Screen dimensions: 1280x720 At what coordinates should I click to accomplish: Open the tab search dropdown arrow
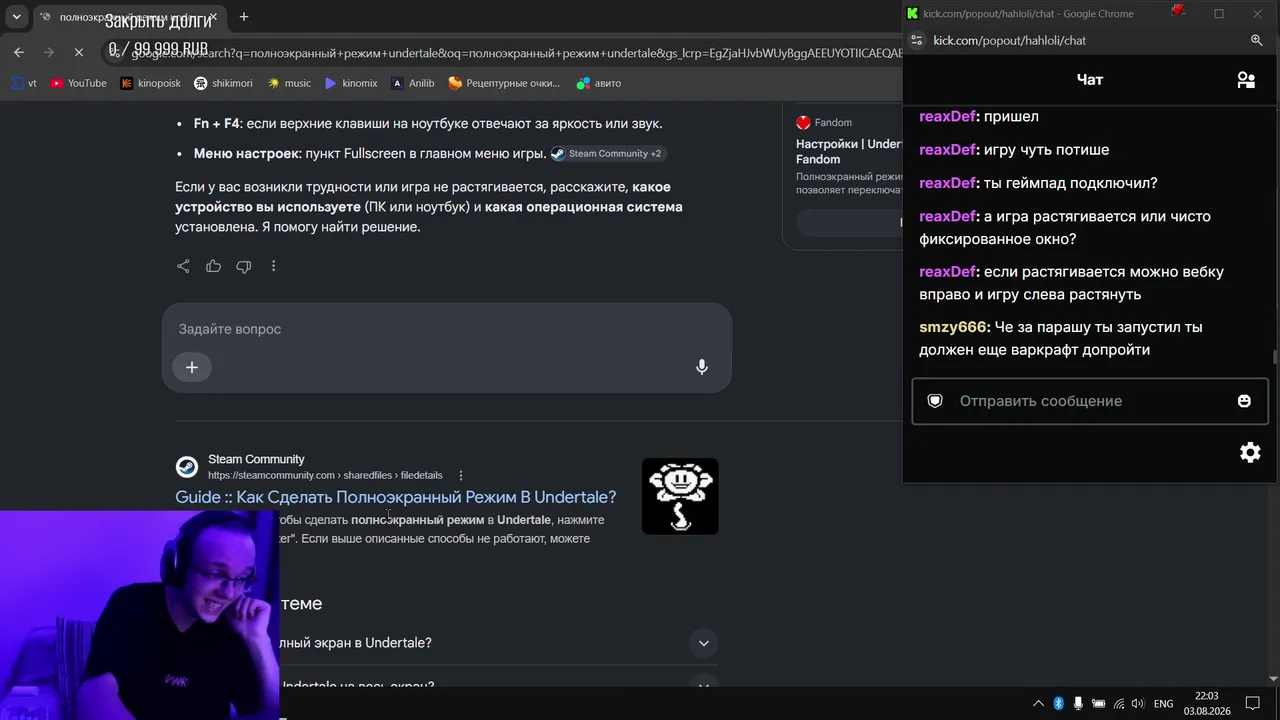[x=17, y=17]
